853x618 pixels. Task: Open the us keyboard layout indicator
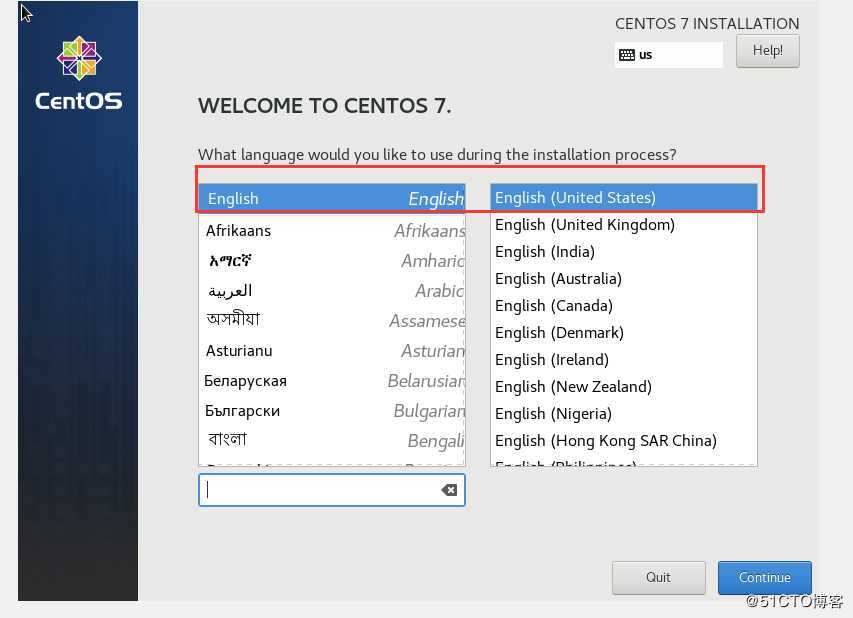click(x=669, y=54)
